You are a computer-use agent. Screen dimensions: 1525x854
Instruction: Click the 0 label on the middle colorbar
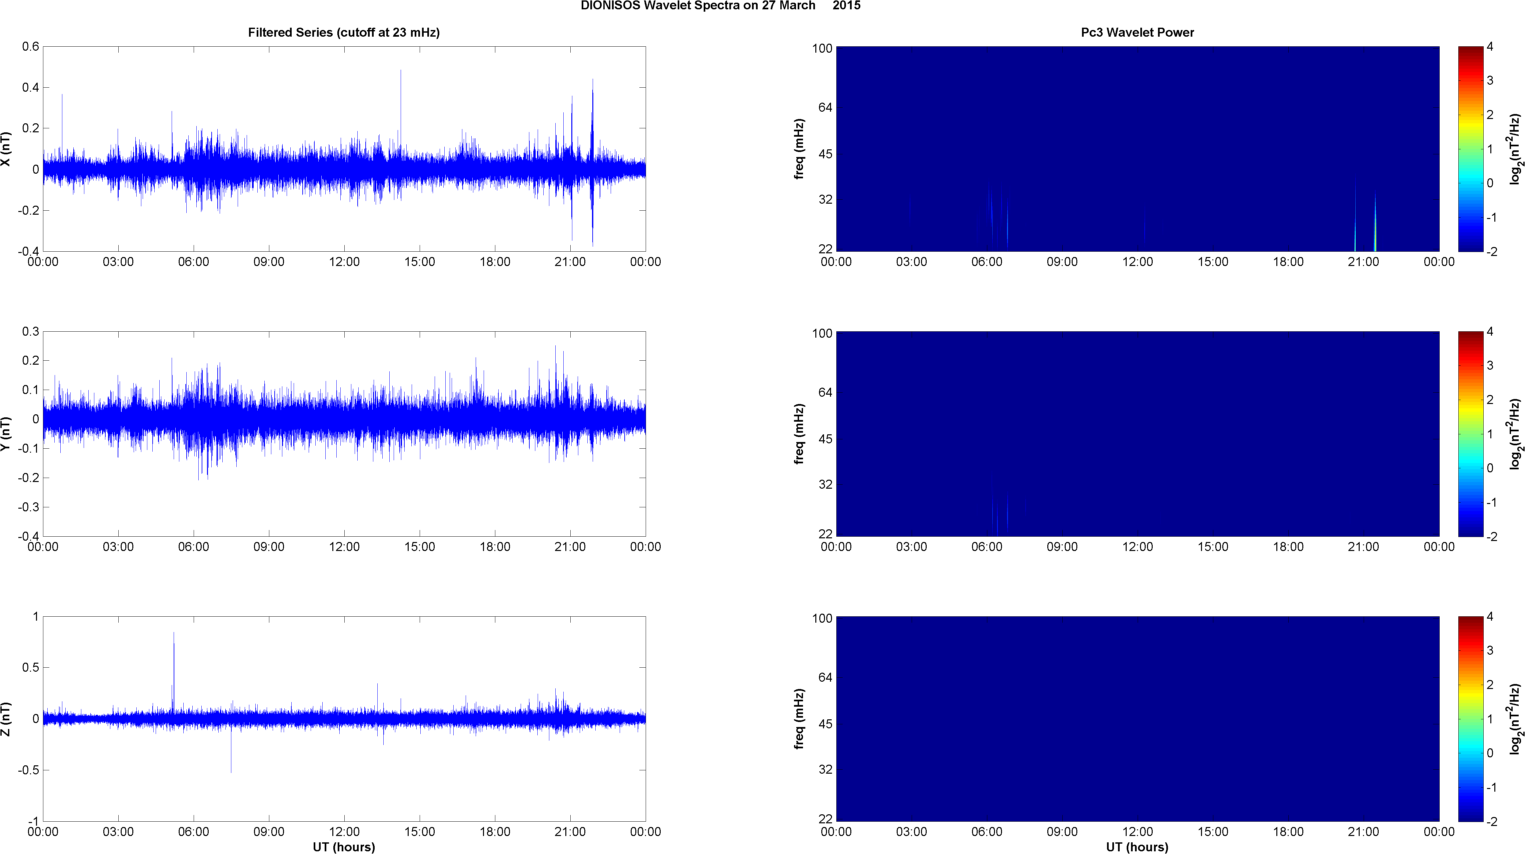coord(1490,468)
